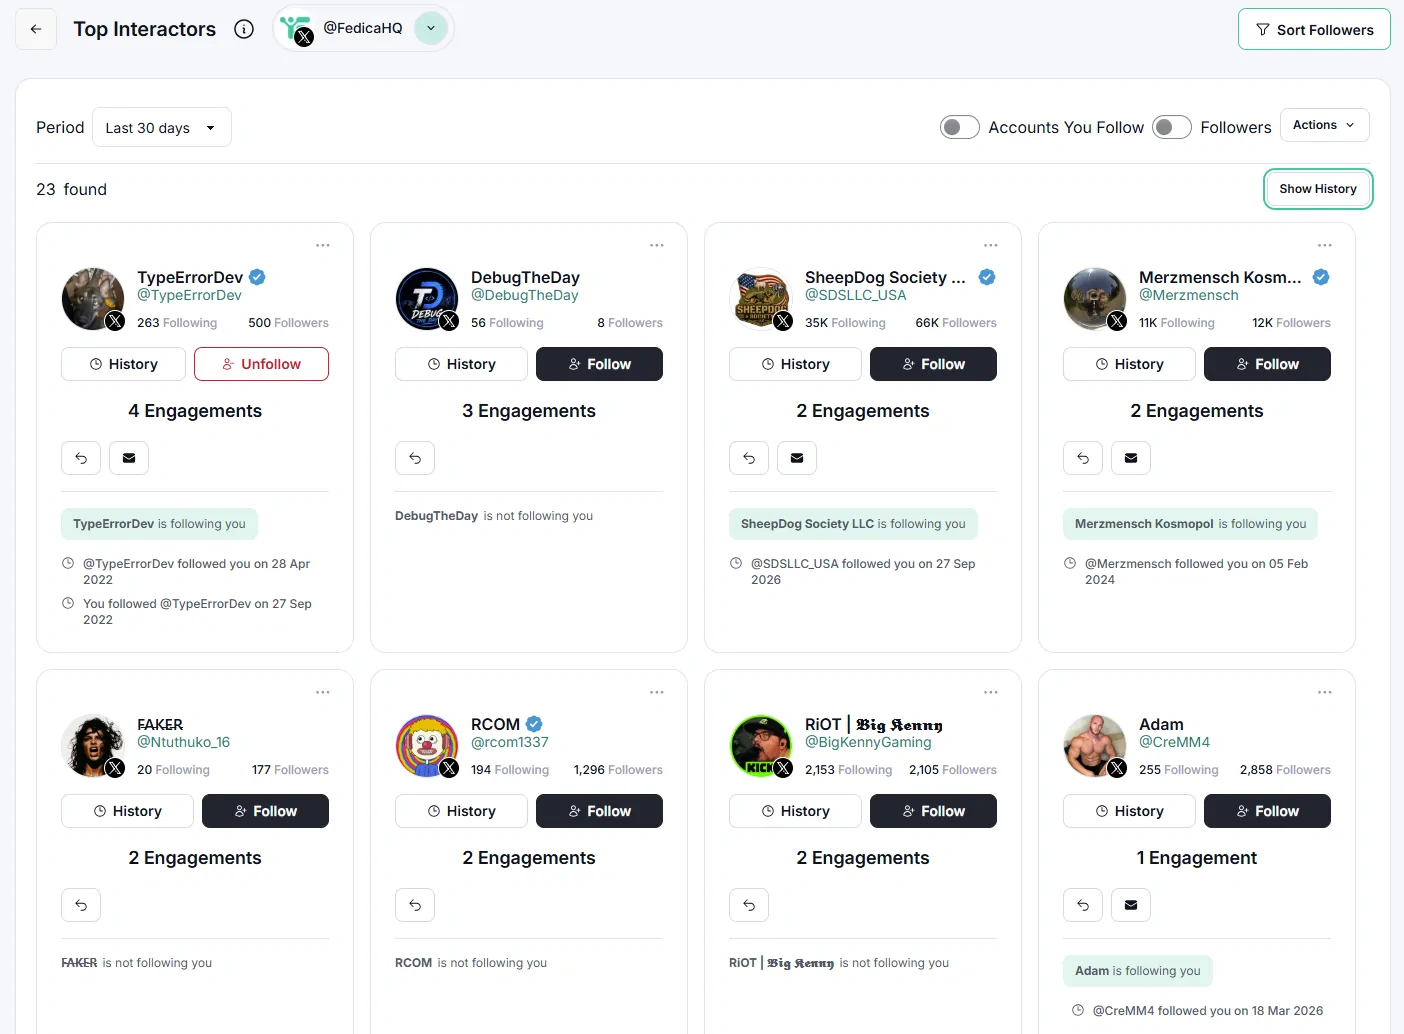This screenshot has width=1404, height=1034.
Task: Go back using the arrow button
Action: pyautogui.click(x=36, y=29)
